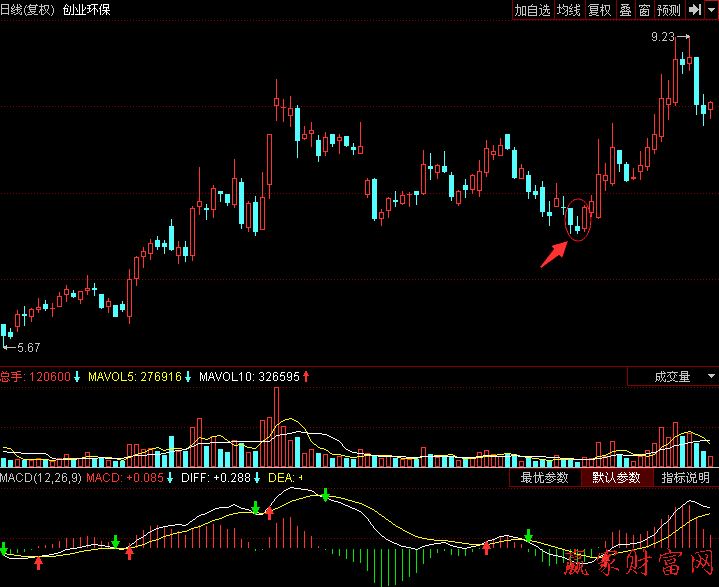Switch to 最优参数 tab

click(x=544, y=478)
